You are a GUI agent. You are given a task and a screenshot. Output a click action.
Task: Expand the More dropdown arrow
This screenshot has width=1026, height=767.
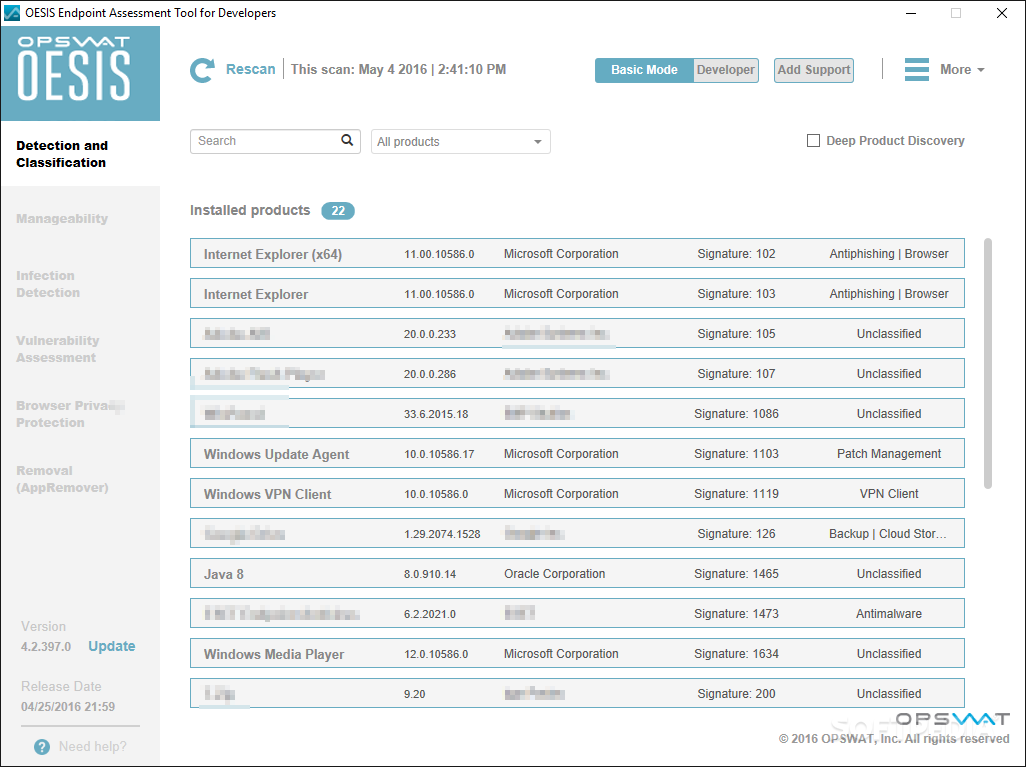tap(981, 70)
